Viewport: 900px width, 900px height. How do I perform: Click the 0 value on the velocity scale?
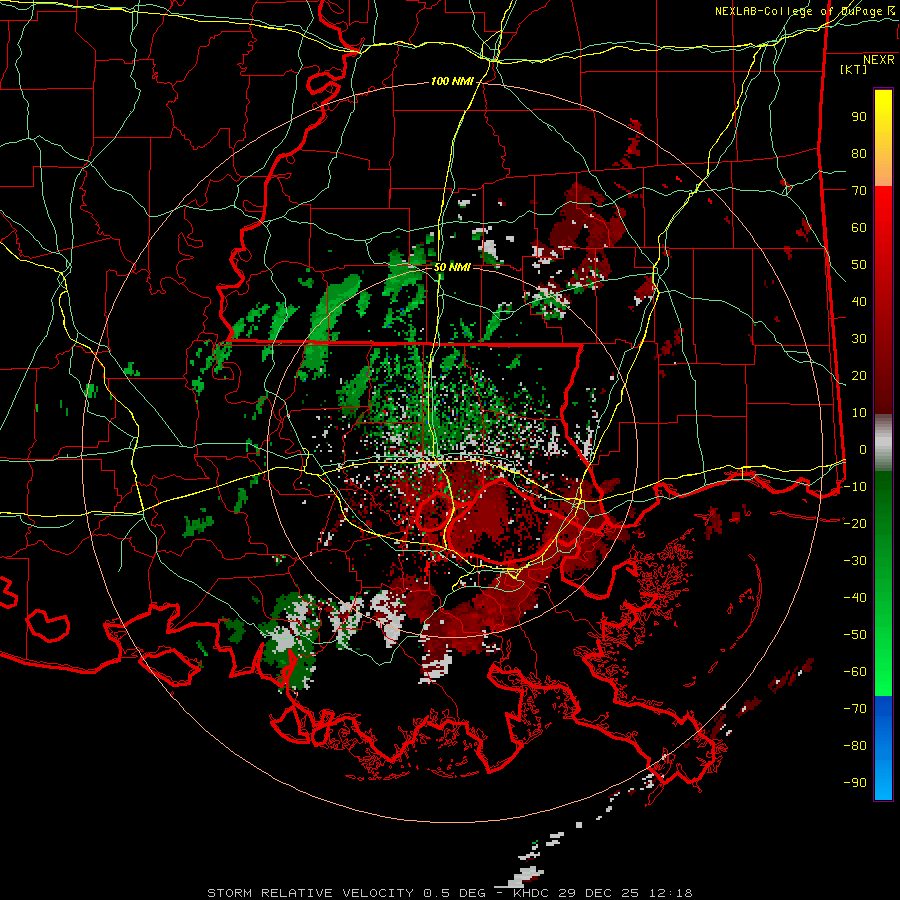pos(863,449)
